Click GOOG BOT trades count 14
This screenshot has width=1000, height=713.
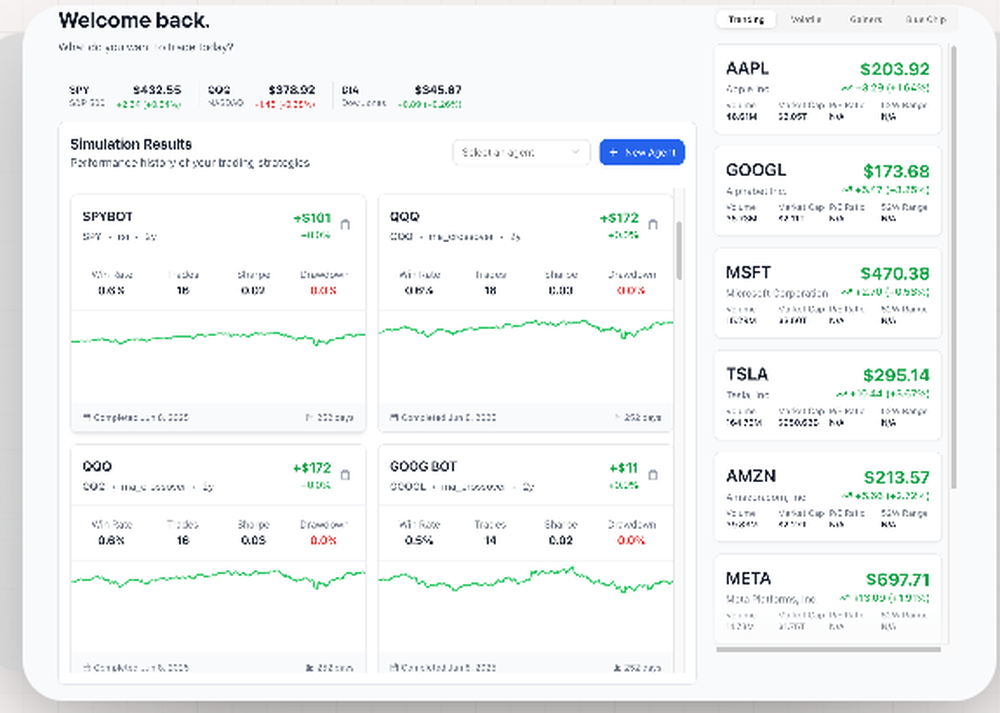pos(490,540)
